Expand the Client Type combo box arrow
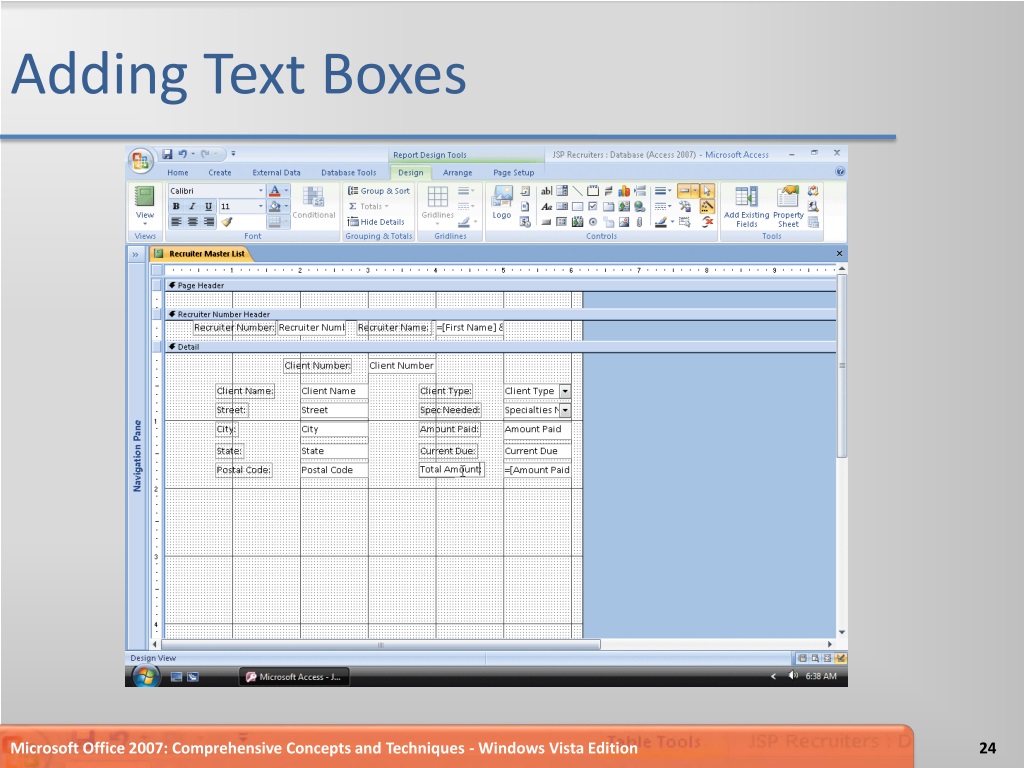Viewport: 1024px width, 768px height. 565,391
